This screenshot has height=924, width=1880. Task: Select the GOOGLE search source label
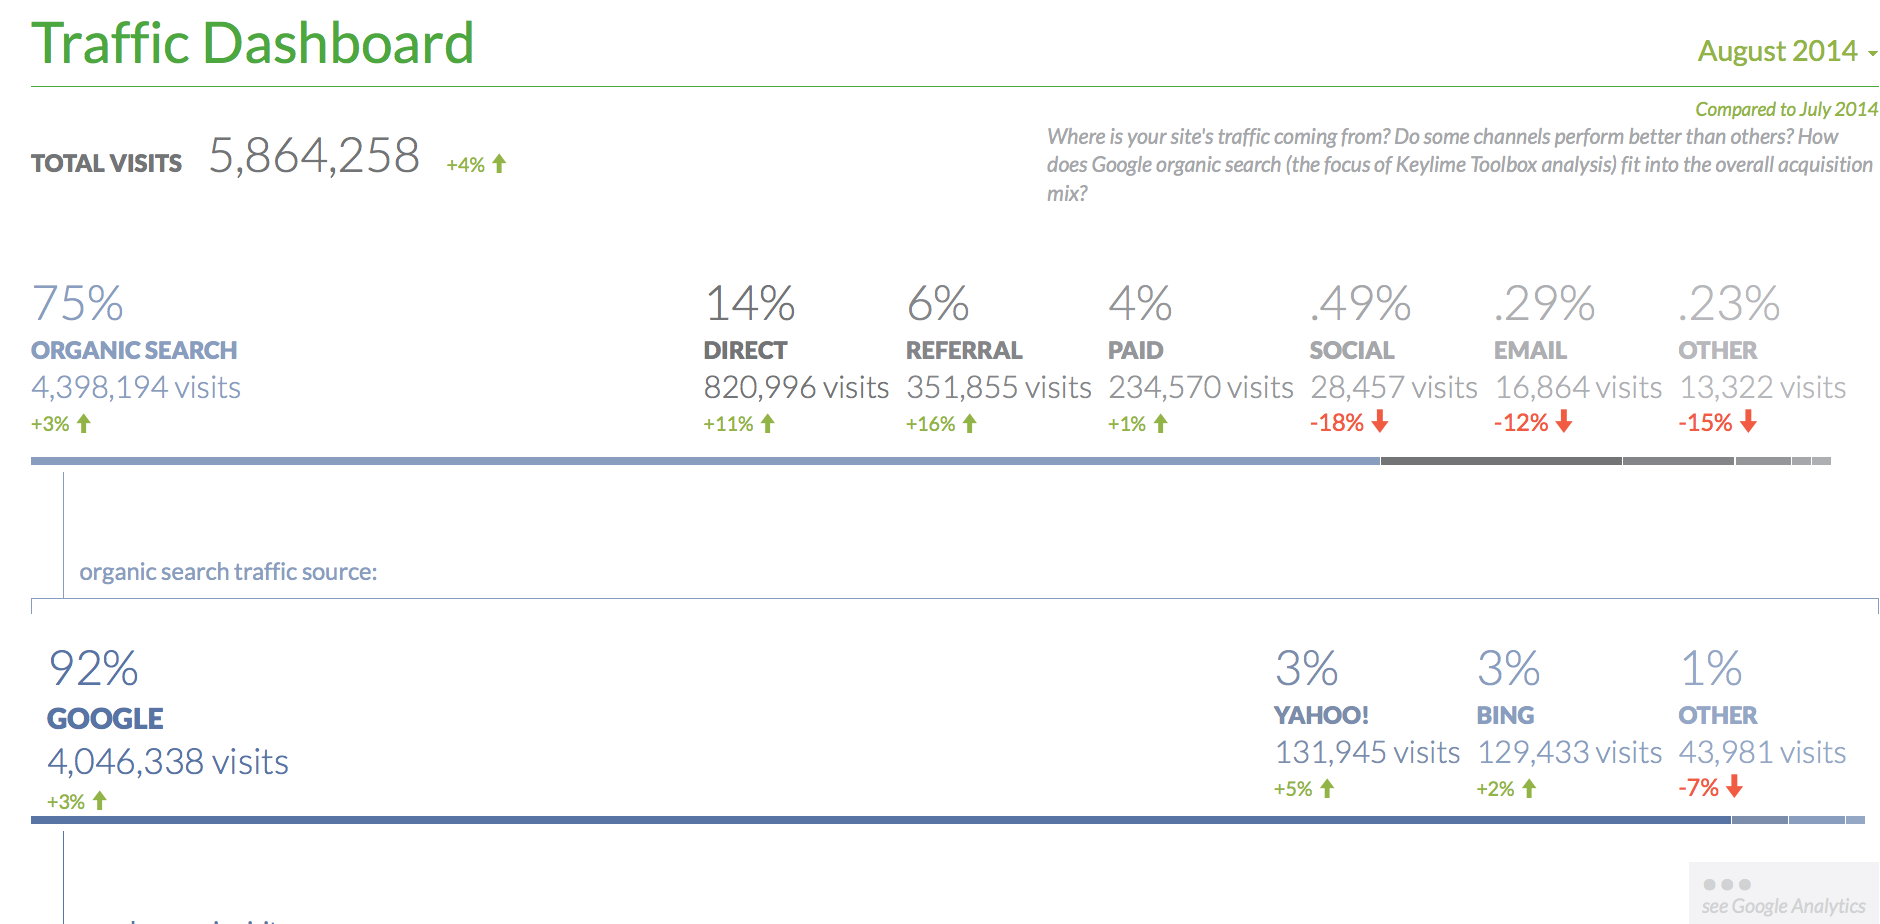point(105,719)
